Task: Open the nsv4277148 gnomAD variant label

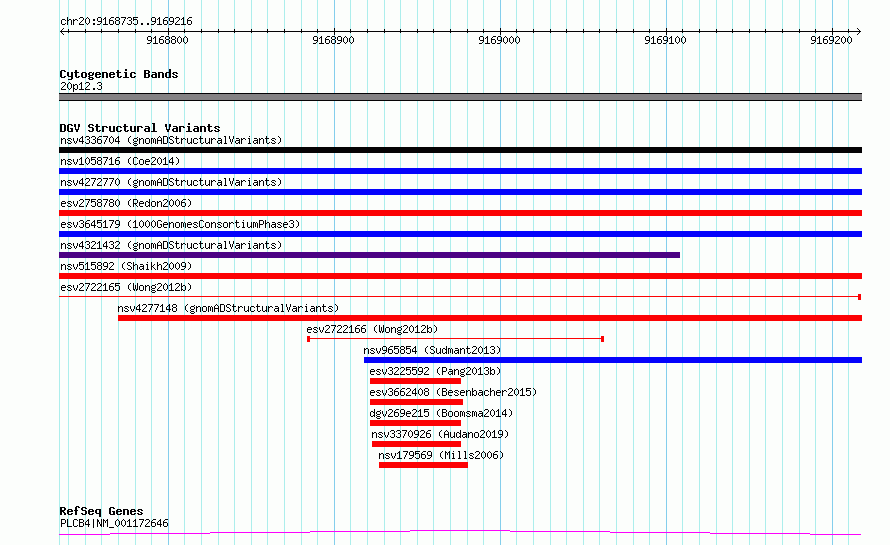Action: (x=228, y=308)
